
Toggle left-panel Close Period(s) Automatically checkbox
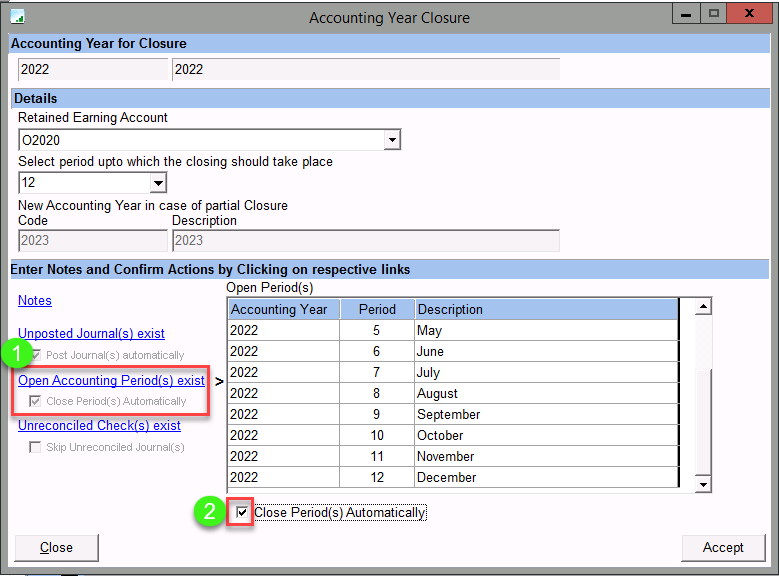(x=36, y=401)
